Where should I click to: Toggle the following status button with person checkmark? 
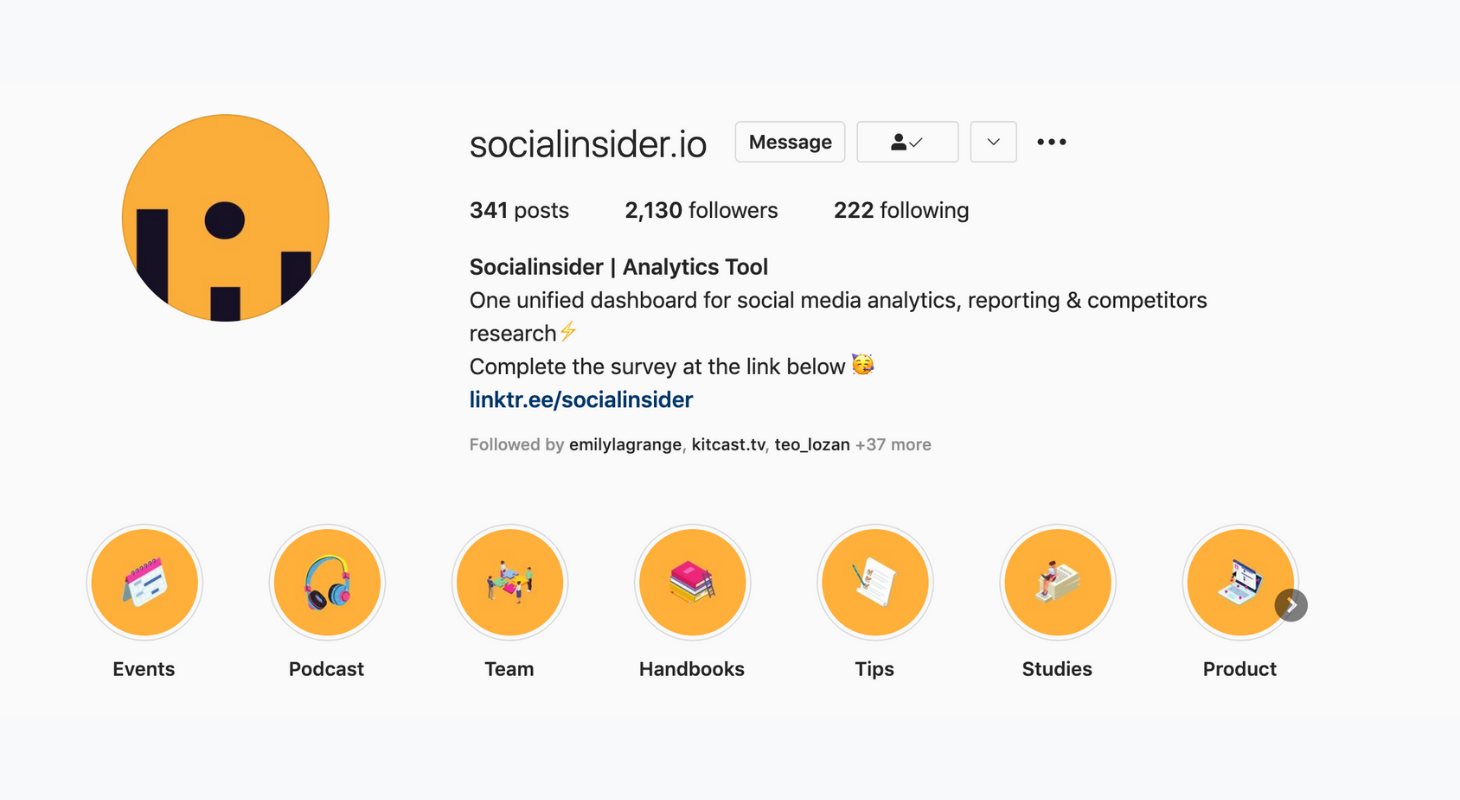pyautogui.click(x=908, y=142)
